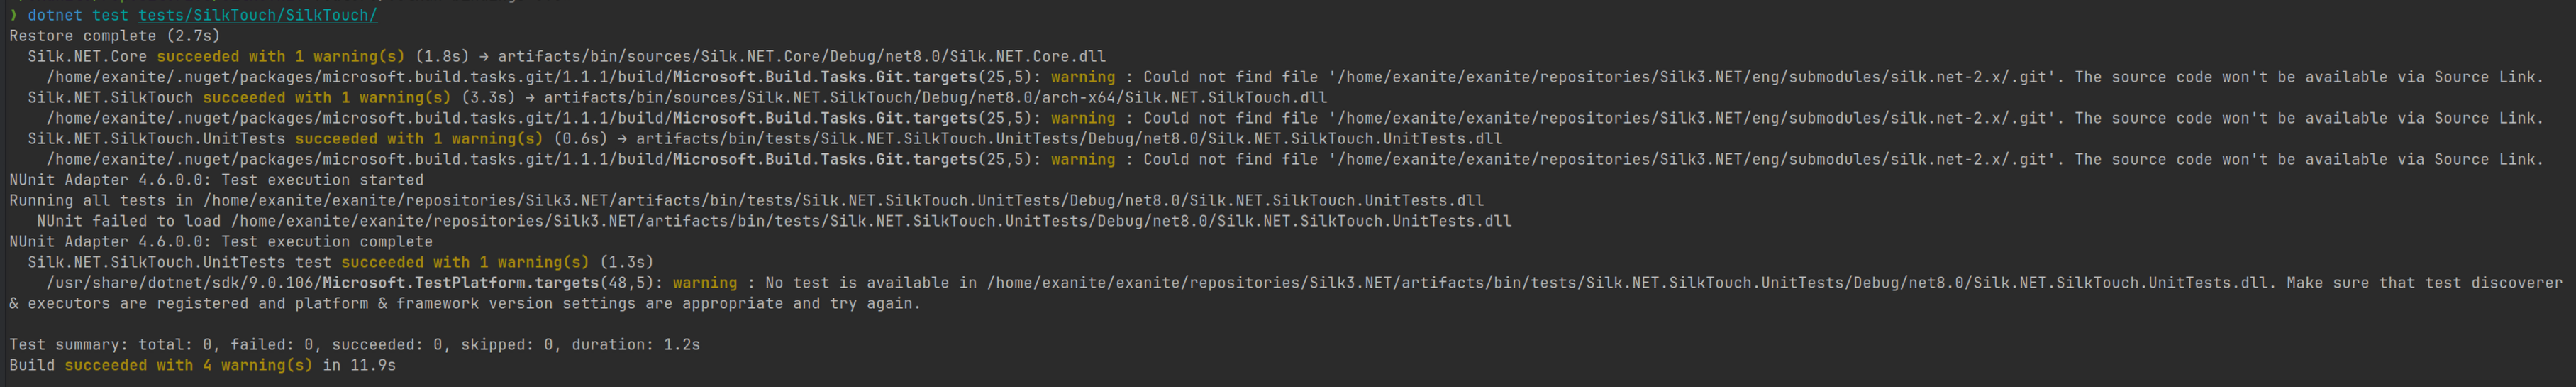The height and width of the screenshot is (387, 2576).
Task: Click the underlined tests/SilkTouch/SilkTouch/ path
Action: [258, 15]
